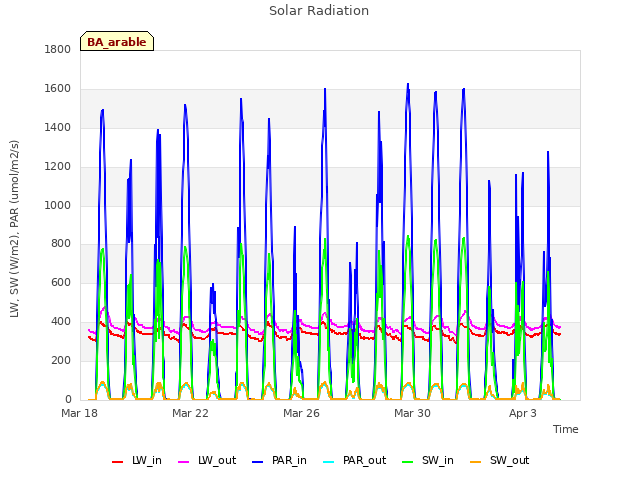Click the 1400 y-axis tick label
Screen dimensions: 640x480
click(x=58, y=128)
